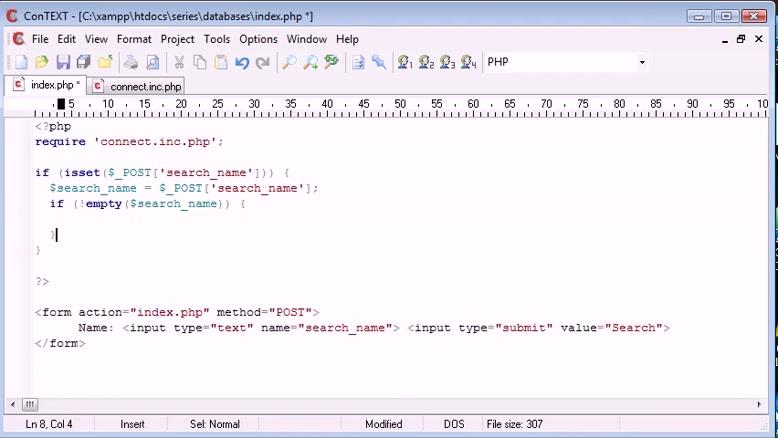Close file using the folder close icon

(x=105, y=62)
